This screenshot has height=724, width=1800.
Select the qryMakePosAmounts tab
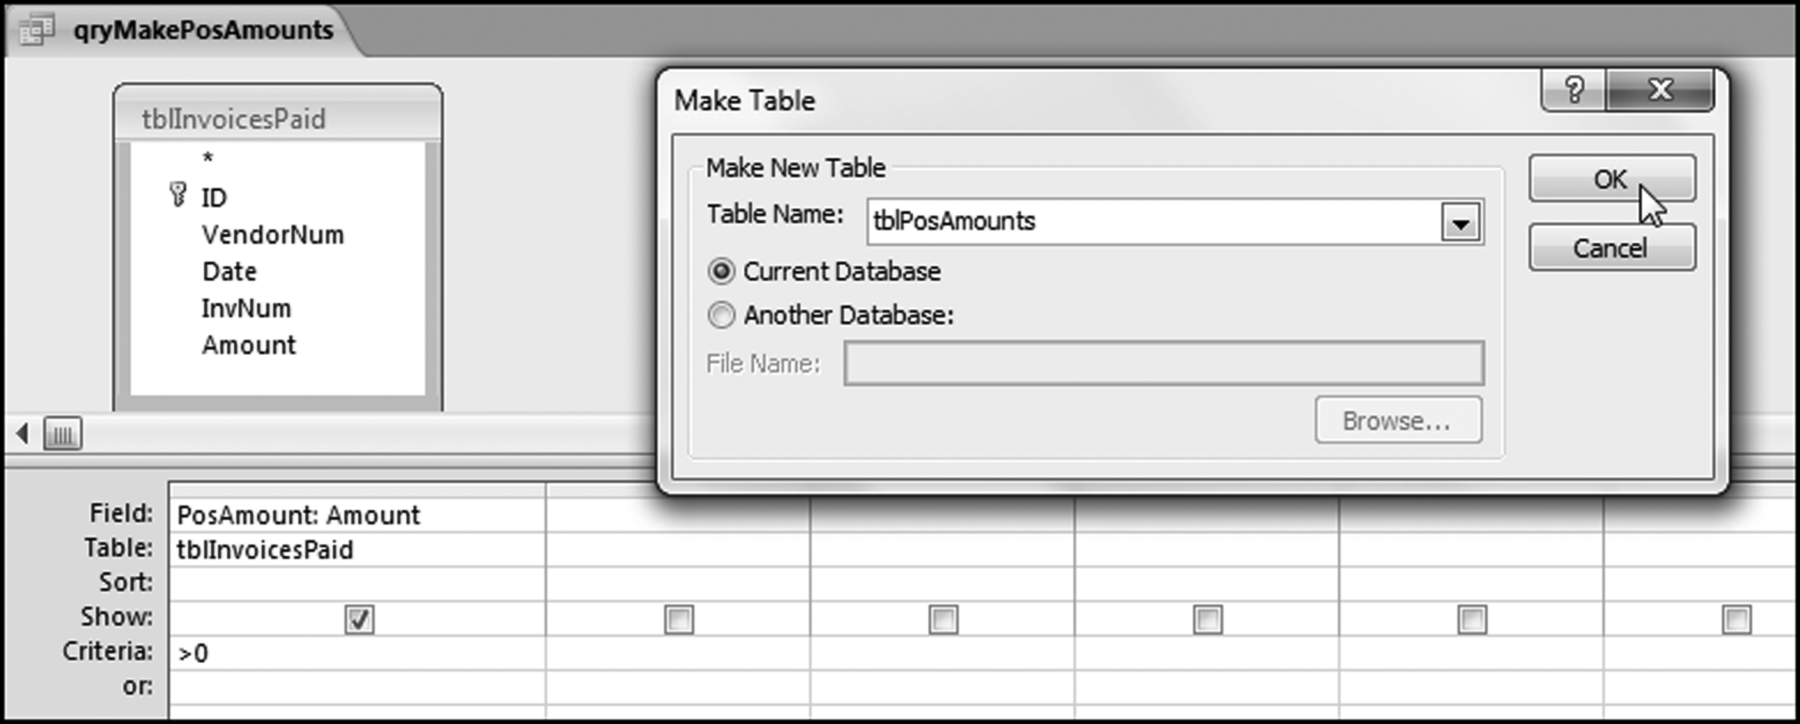202,30
